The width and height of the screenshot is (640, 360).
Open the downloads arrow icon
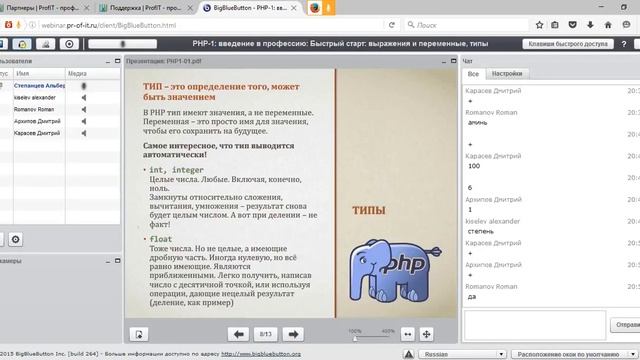590,25
